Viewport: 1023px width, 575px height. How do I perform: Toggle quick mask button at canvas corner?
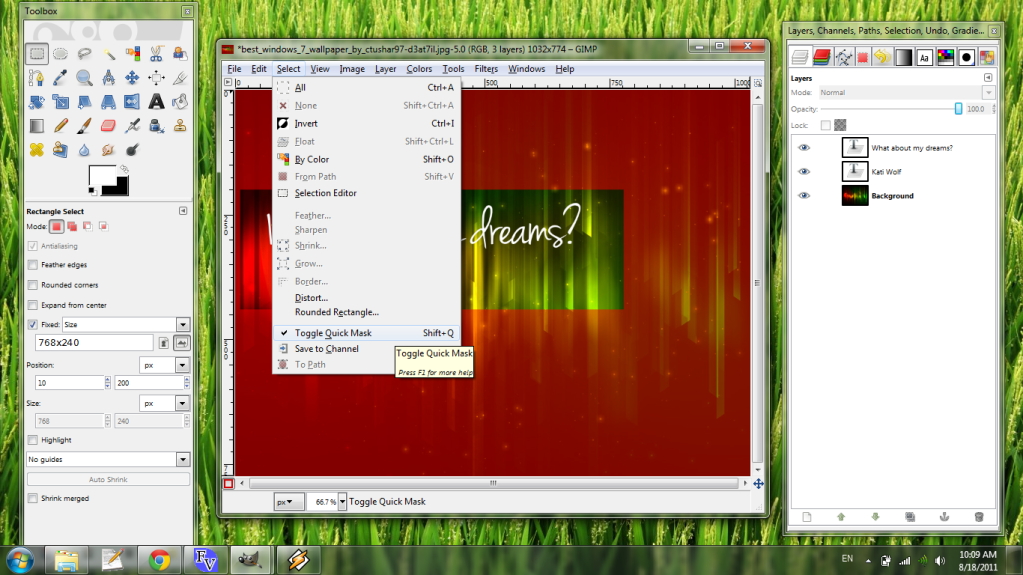(228, 484)
